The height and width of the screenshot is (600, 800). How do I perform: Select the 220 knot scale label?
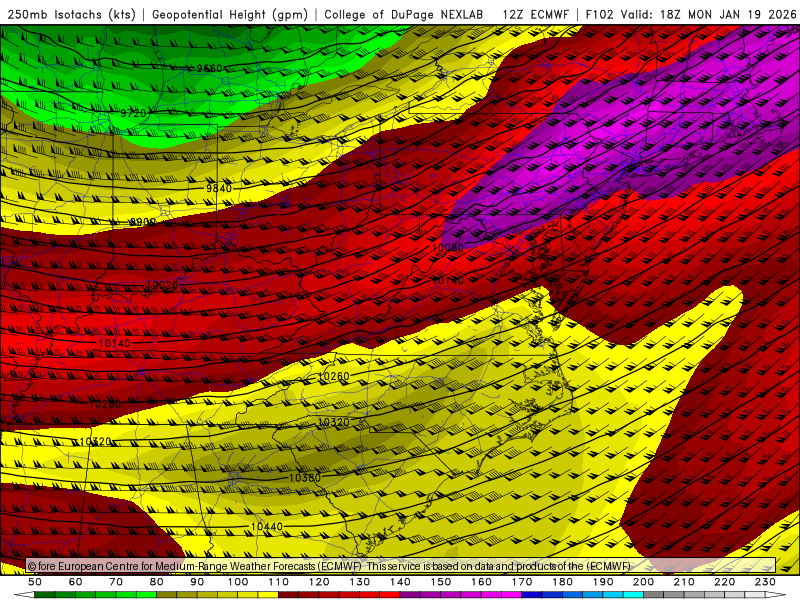(x=724, y=582)
